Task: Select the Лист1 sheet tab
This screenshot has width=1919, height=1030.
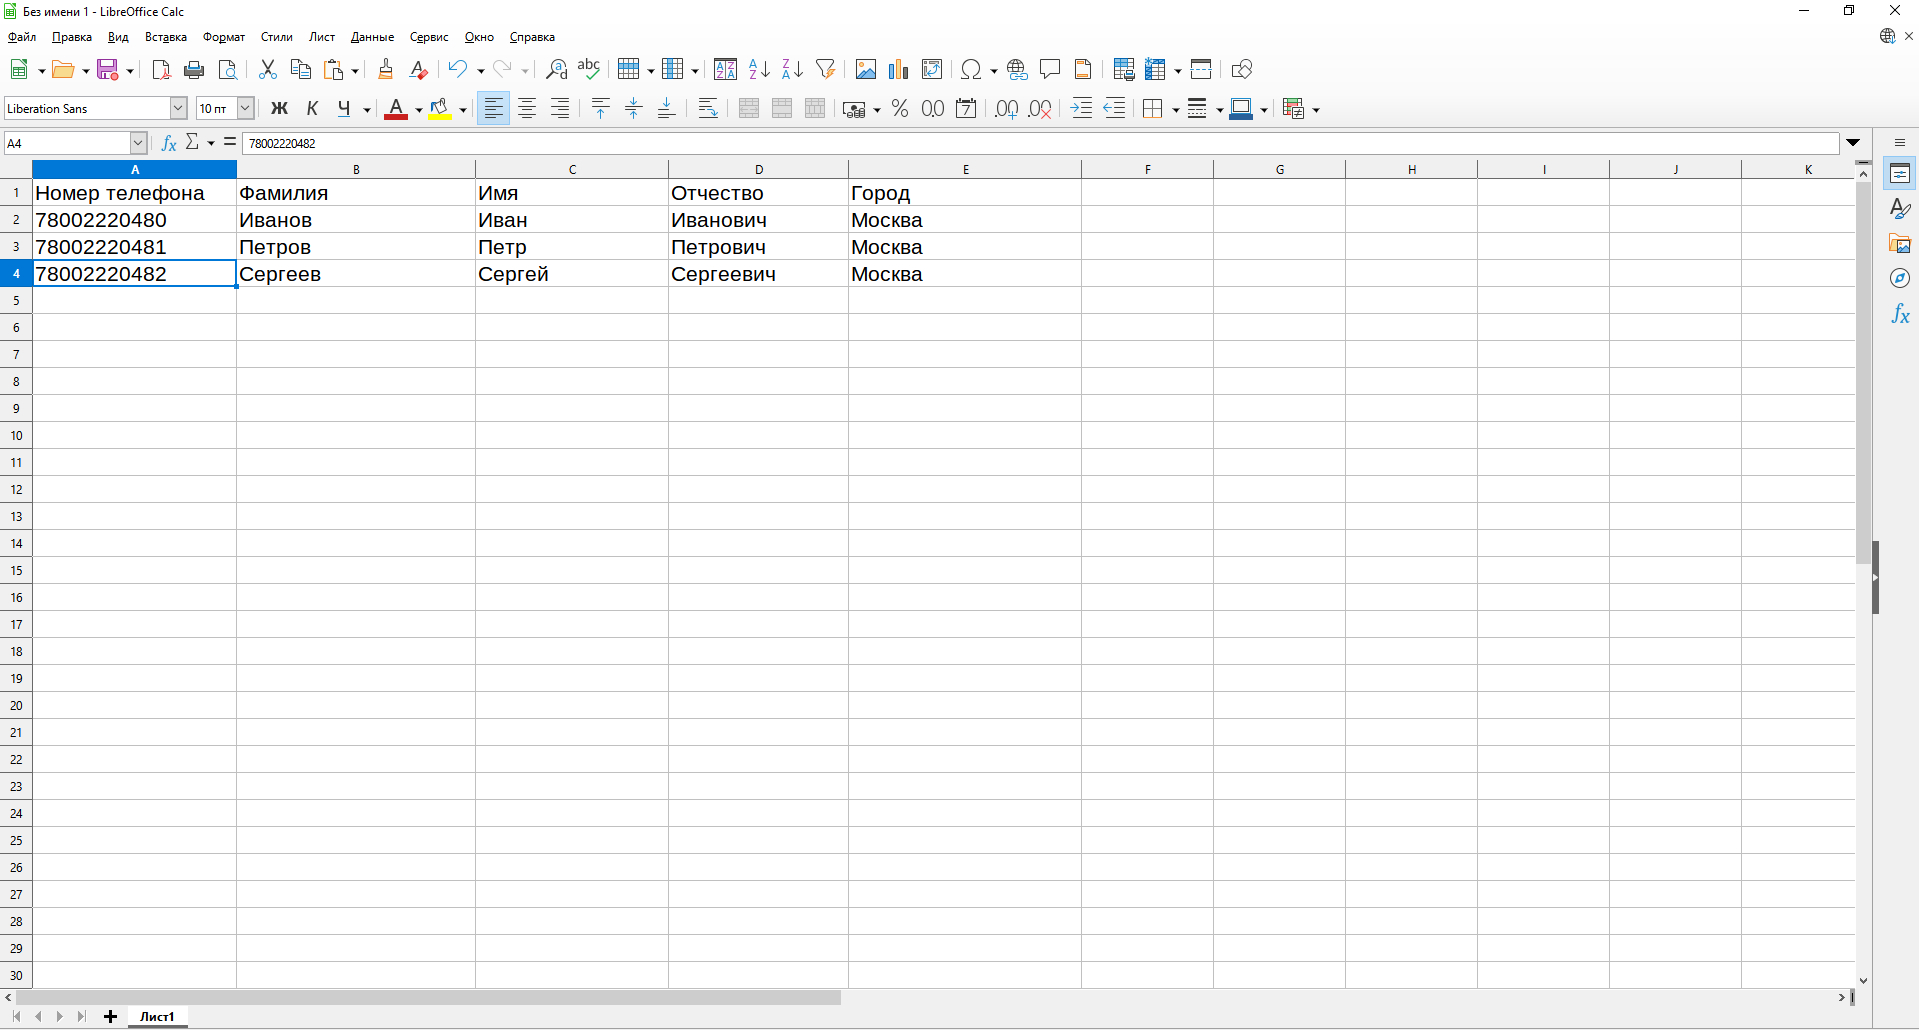Action: pyautogui.click(x=157, y=1016)
